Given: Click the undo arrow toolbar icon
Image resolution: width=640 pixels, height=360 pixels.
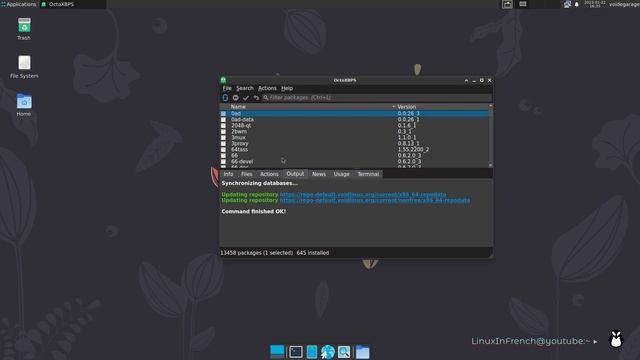Looking at the screenshot, I should click(x=256, y=98).
